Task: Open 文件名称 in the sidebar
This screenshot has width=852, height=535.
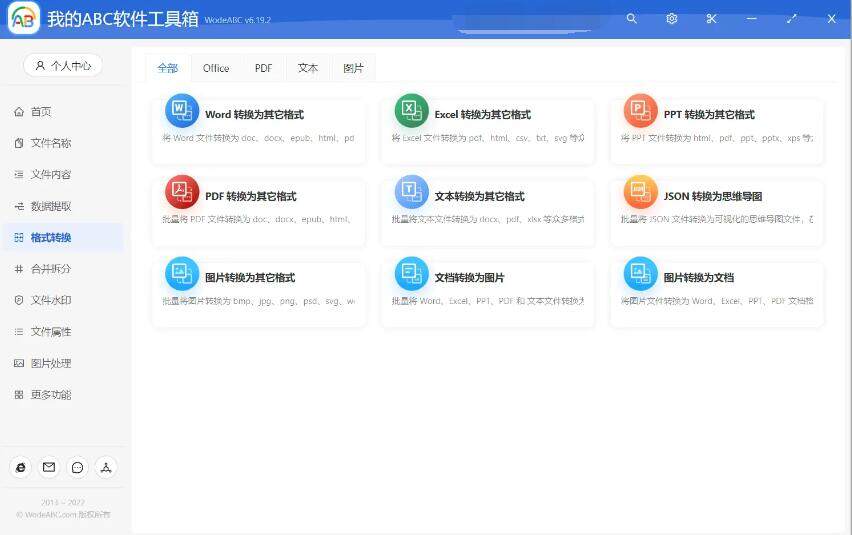Action: tap(62, 143)
